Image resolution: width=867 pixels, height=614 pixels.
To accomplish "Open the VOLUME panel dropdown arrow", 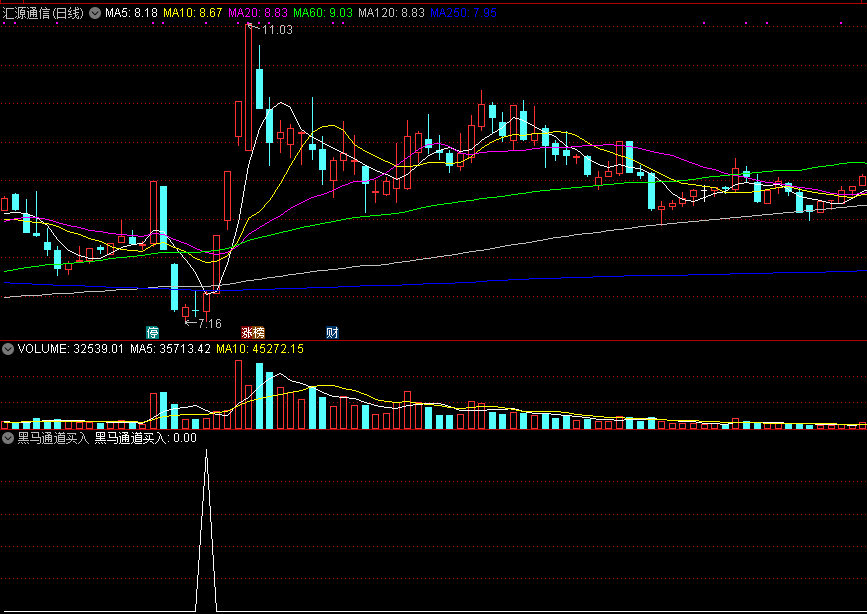I will [x=8, y=349].
